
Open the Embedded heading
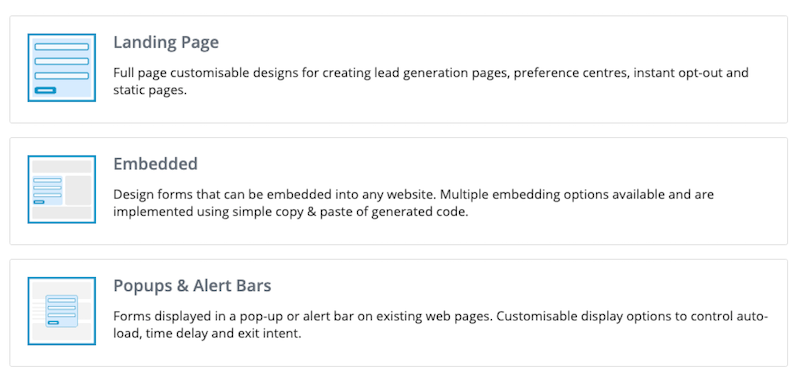[155, 164]
